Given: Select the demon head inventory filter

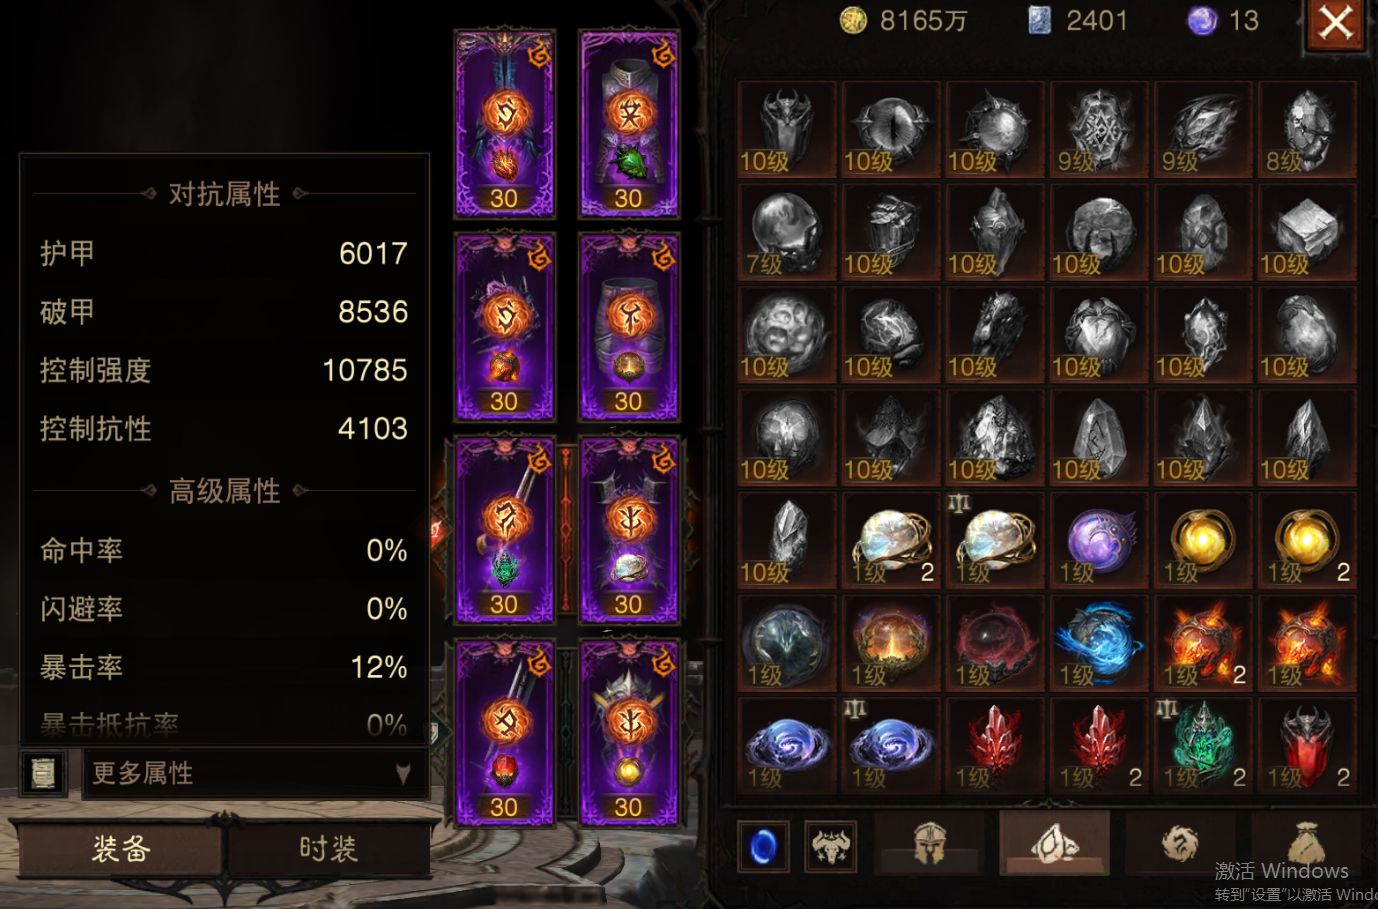Looking at the screenshot, I should point(831,847).
